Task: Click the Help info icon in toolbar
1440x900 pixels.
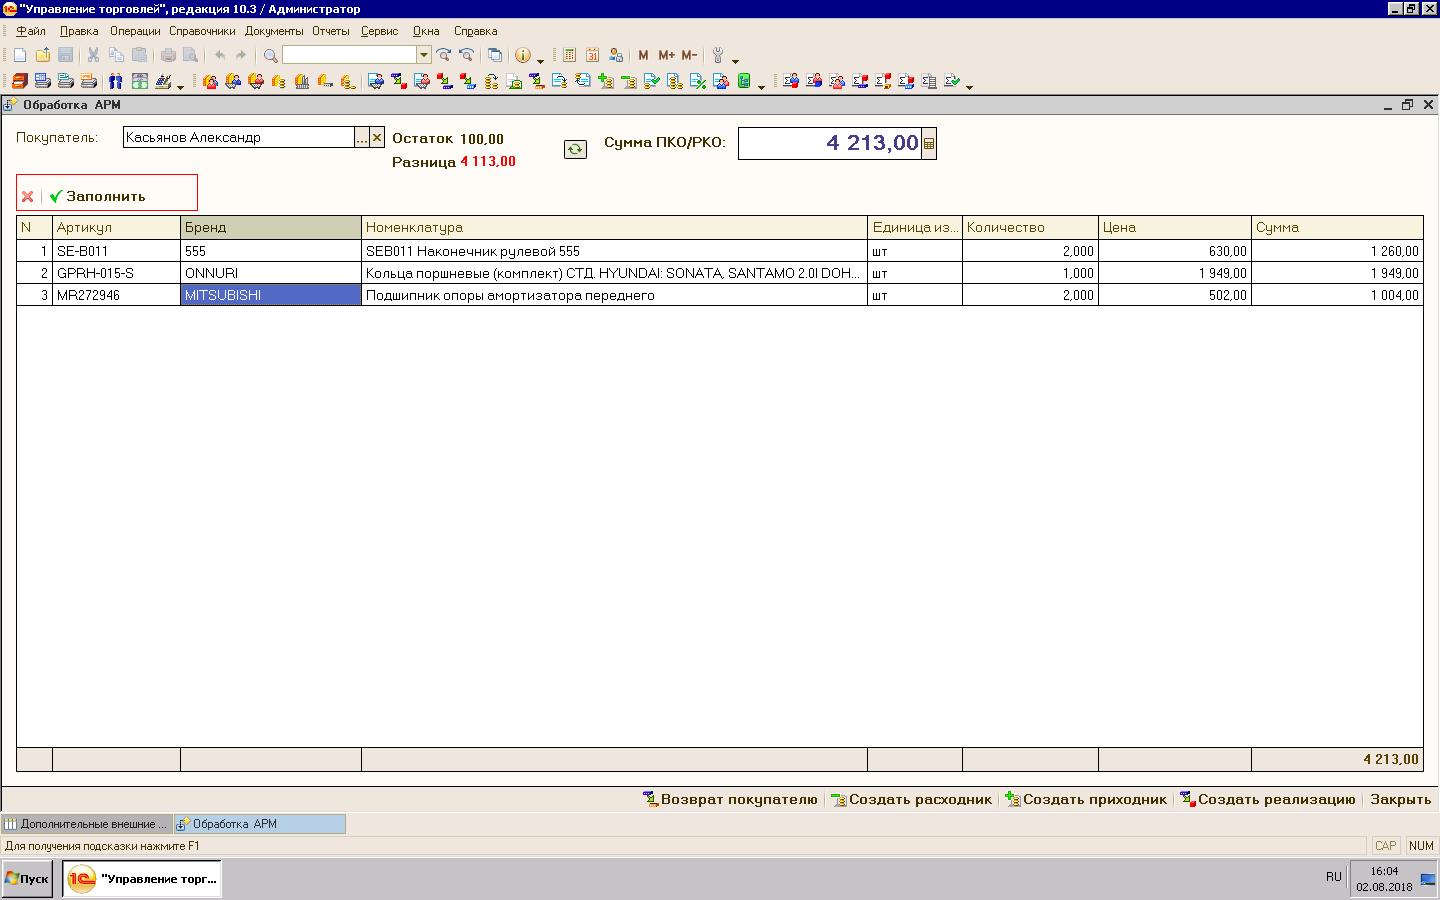Action: 522,56
